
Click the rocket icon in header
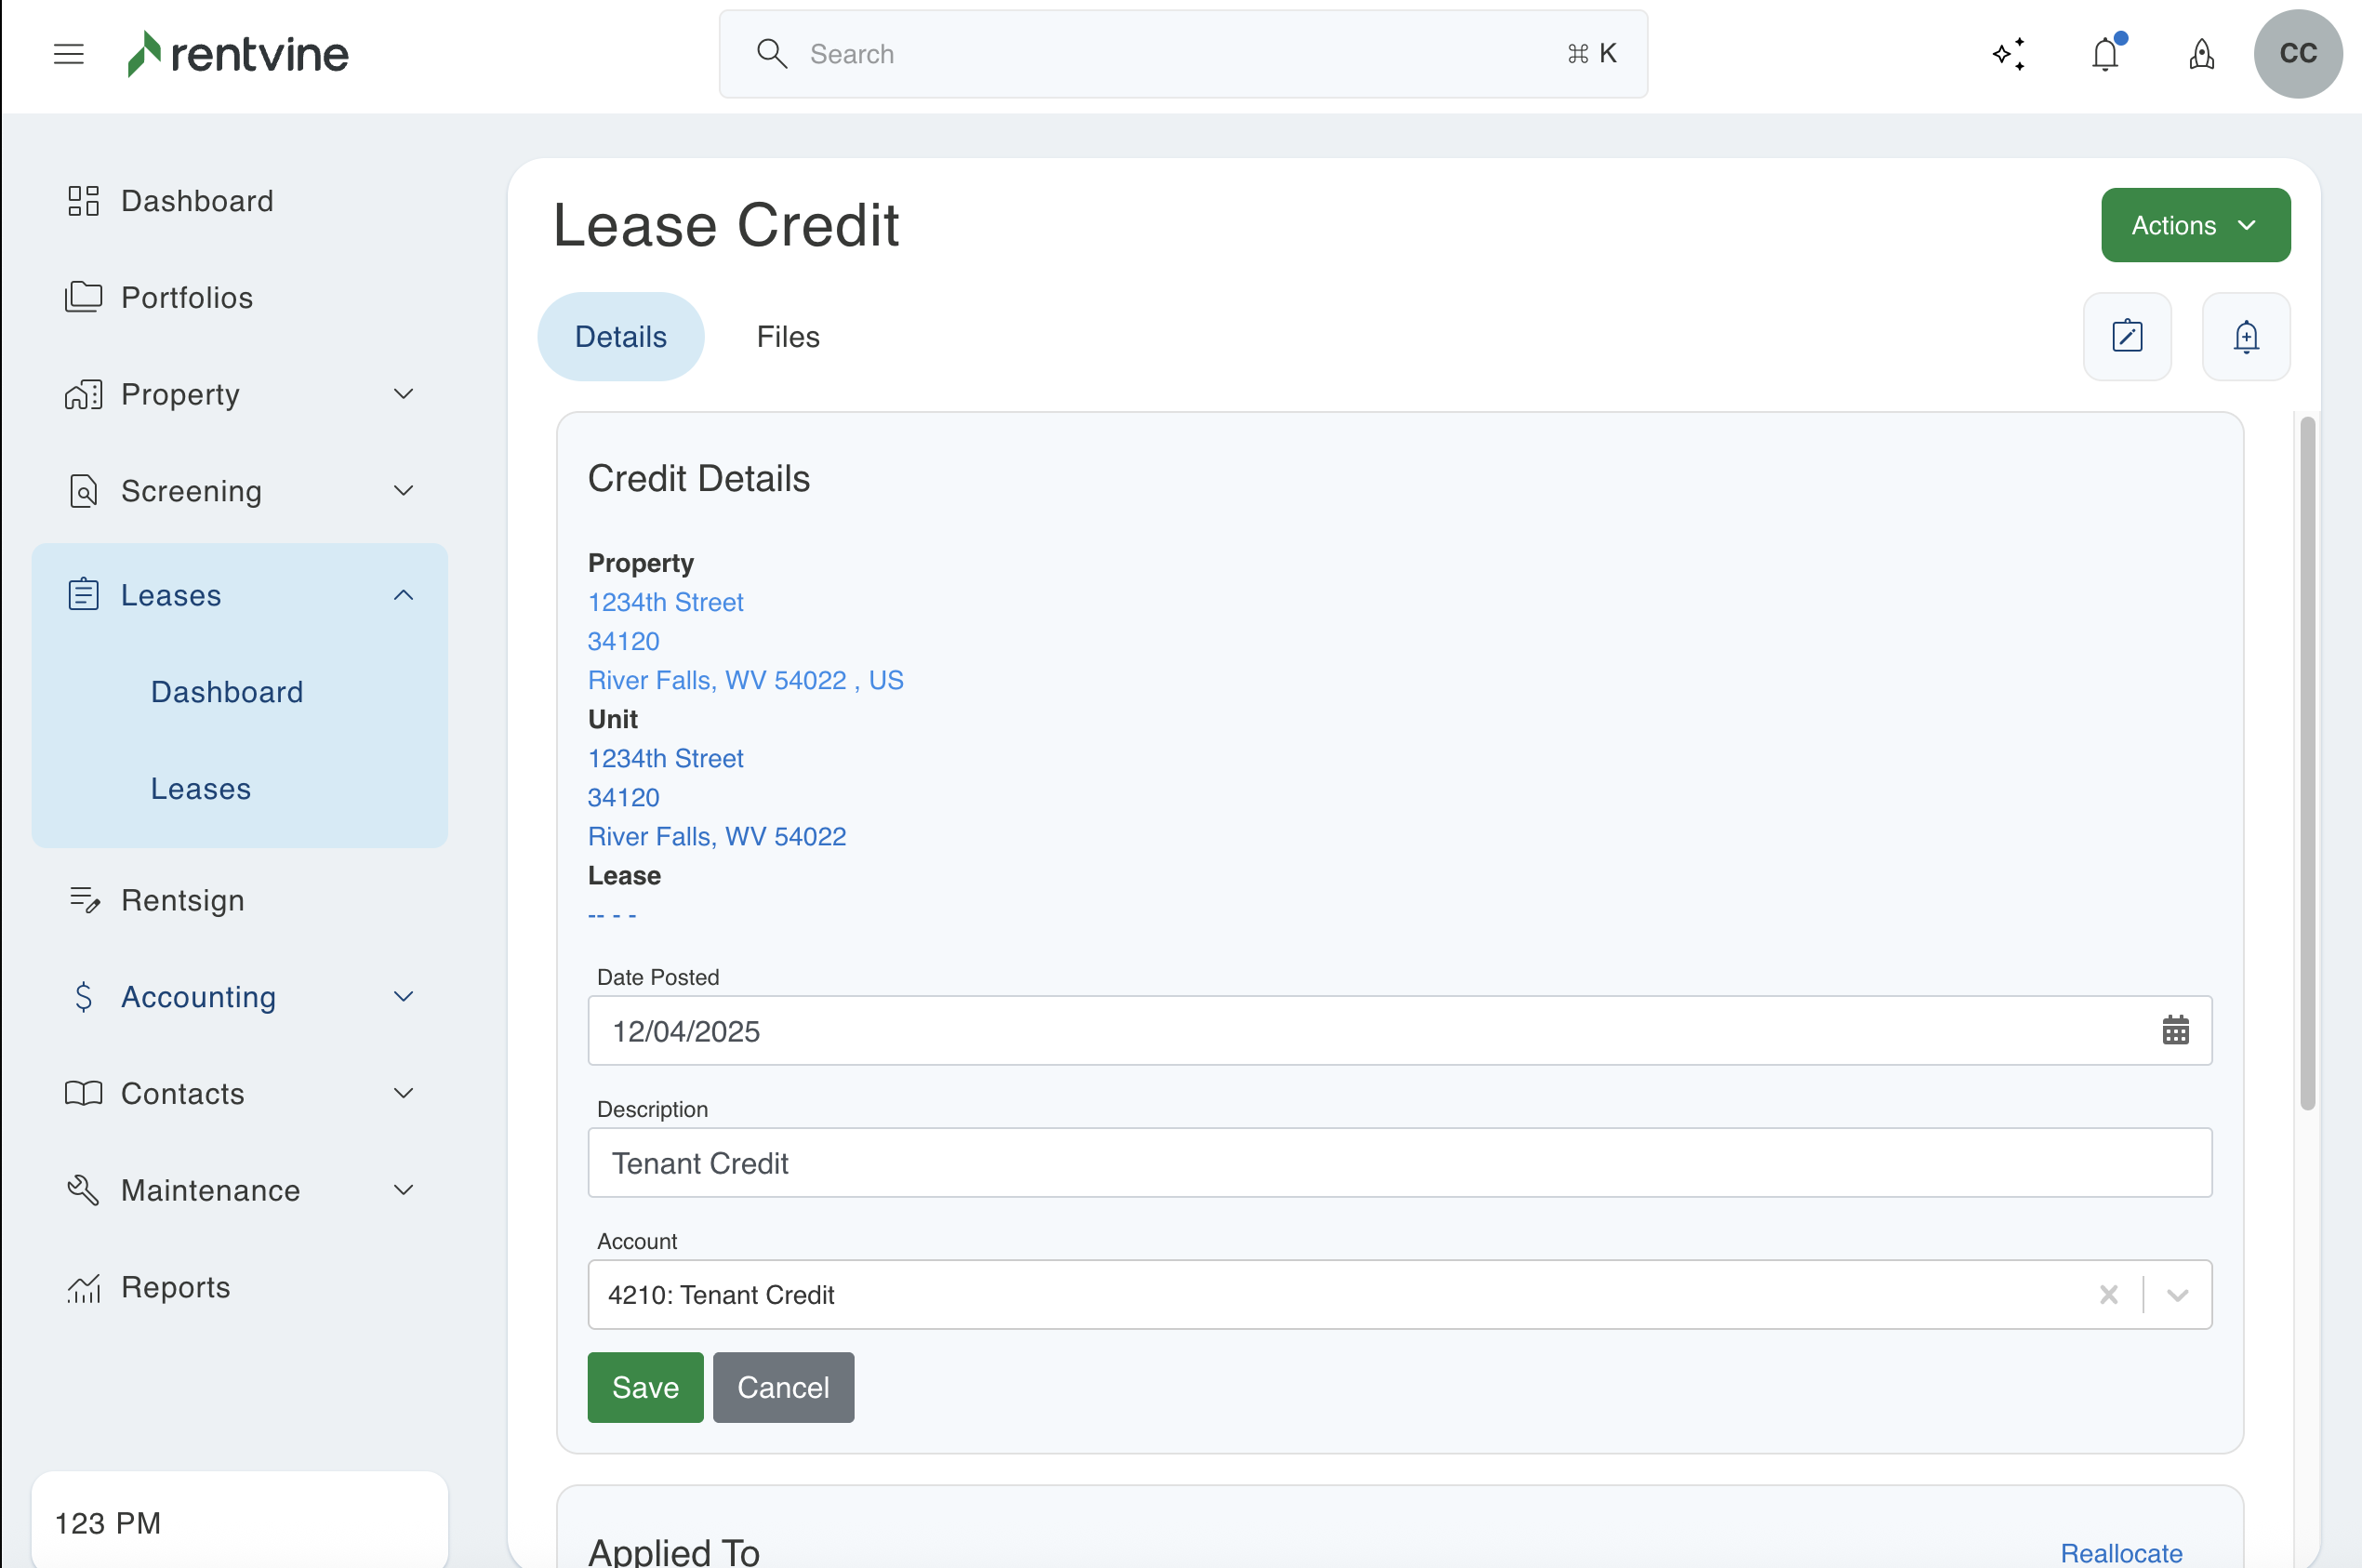(2201, 54)
